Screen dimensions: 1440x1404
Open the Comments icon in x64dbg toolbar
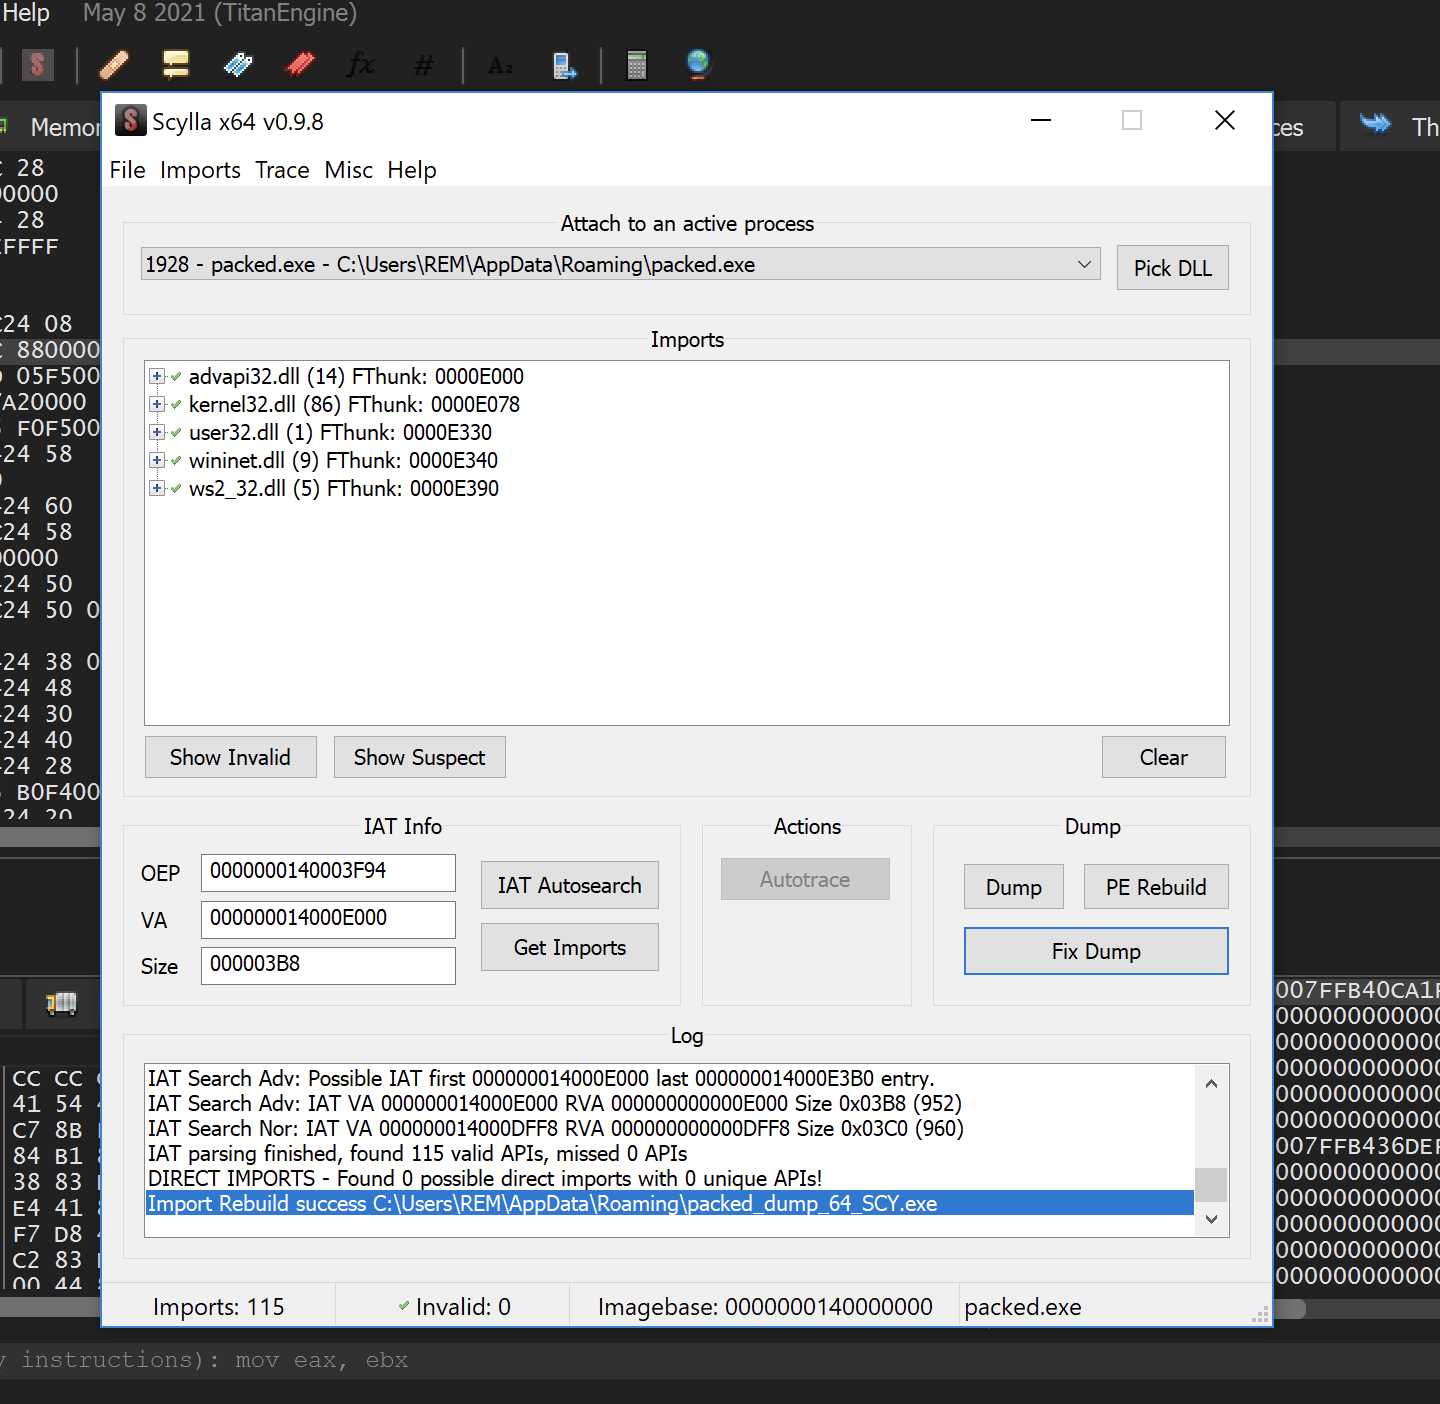tap(176, 65)
